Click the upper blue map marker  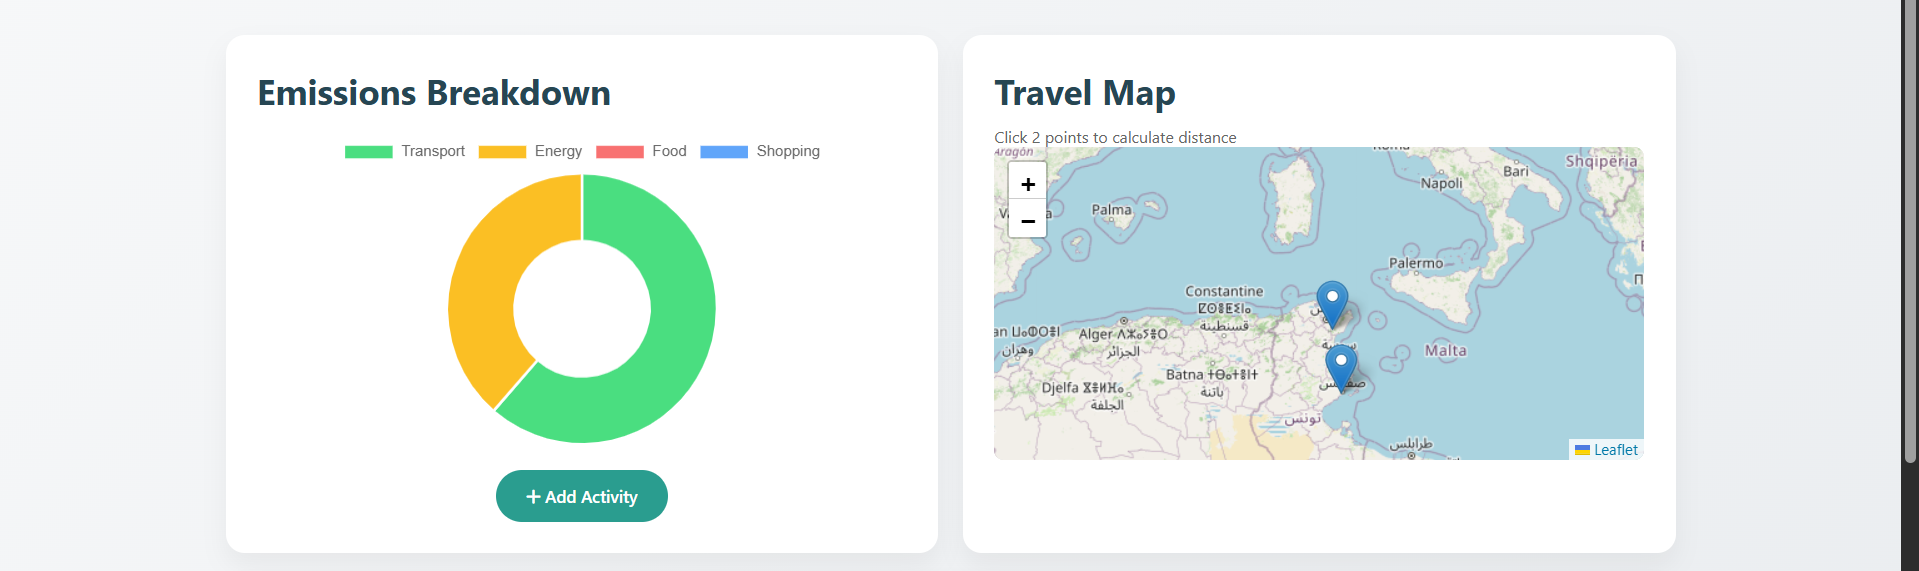(1332, 302)
